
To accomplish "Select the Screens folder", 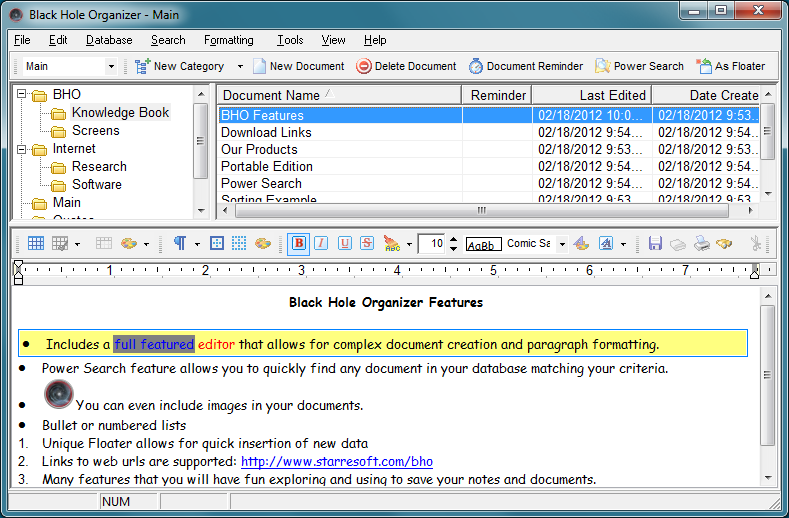I will point(96,130).
